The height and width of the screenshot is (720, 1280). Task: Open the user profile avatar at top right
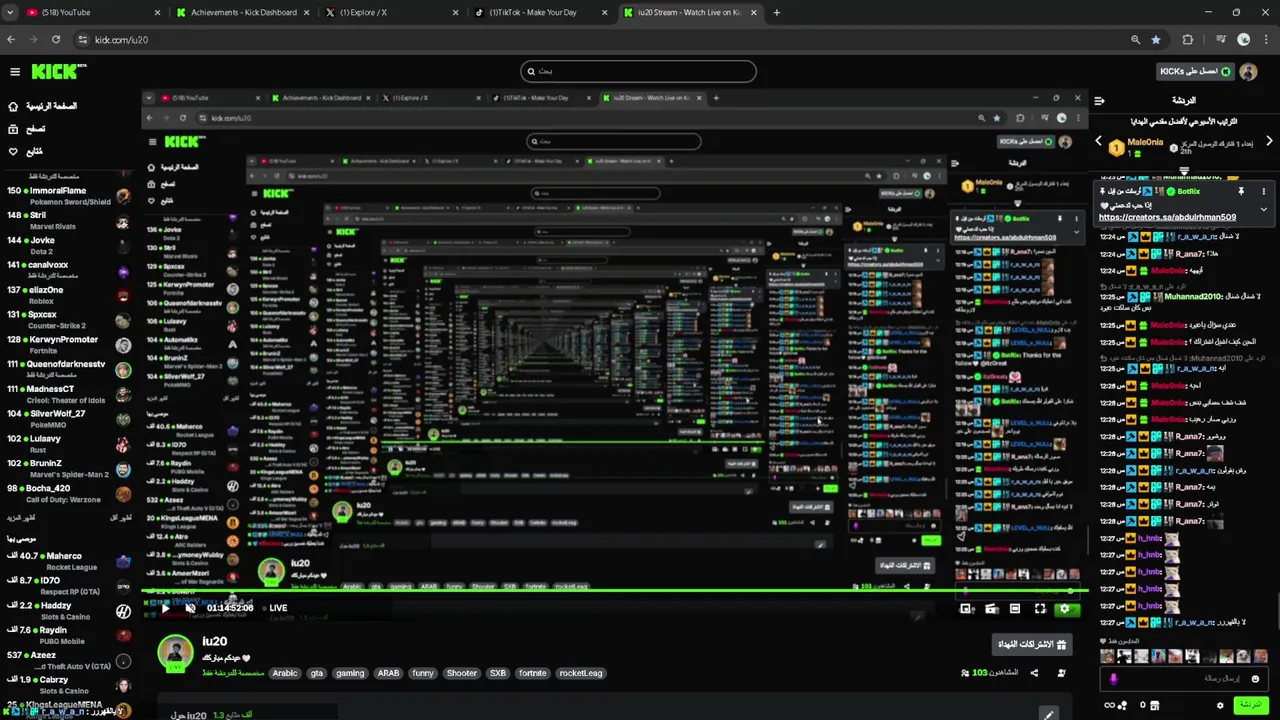pos(1248,72)
